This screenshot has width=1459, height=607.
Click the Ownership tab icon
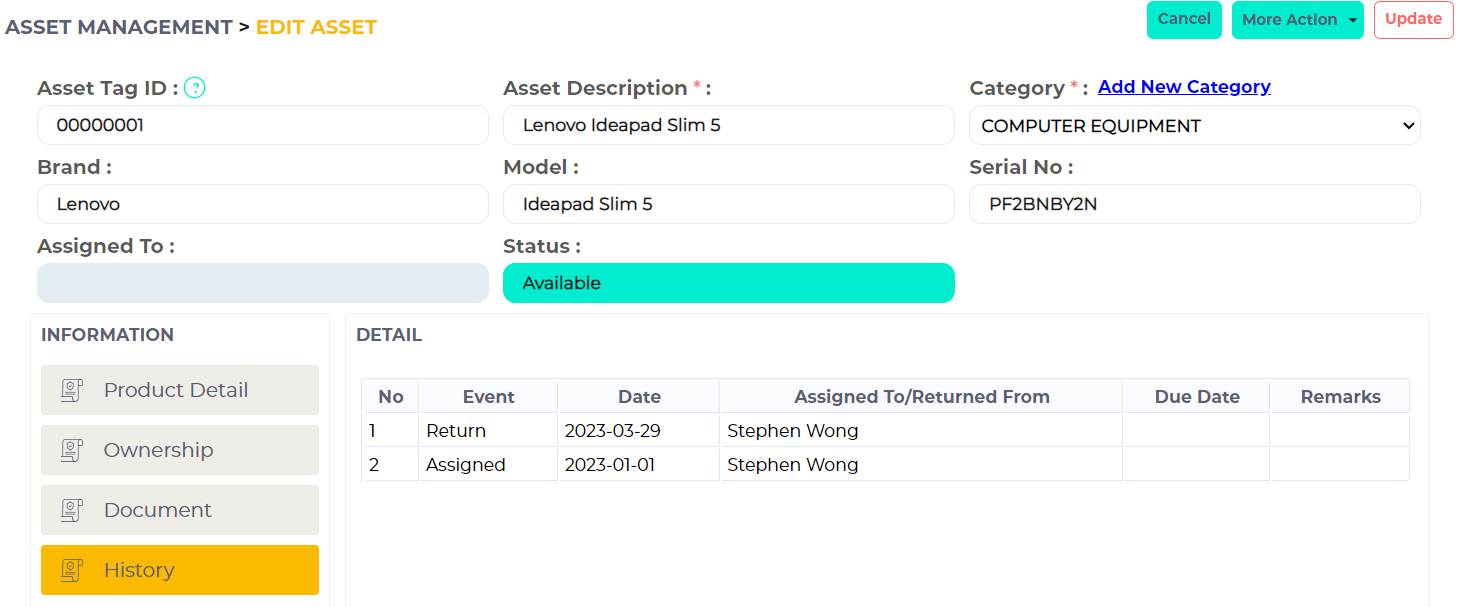[x=71, y=450]
